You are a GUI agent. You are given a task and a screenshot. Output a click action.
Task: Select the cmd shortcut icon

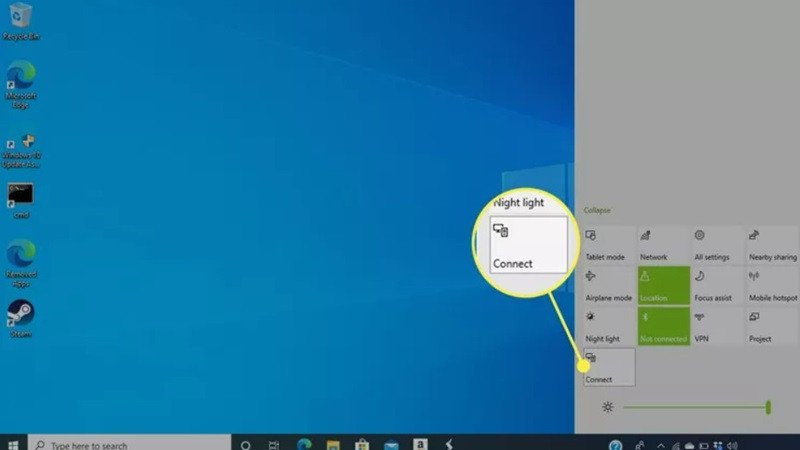[x=20, y=201]
